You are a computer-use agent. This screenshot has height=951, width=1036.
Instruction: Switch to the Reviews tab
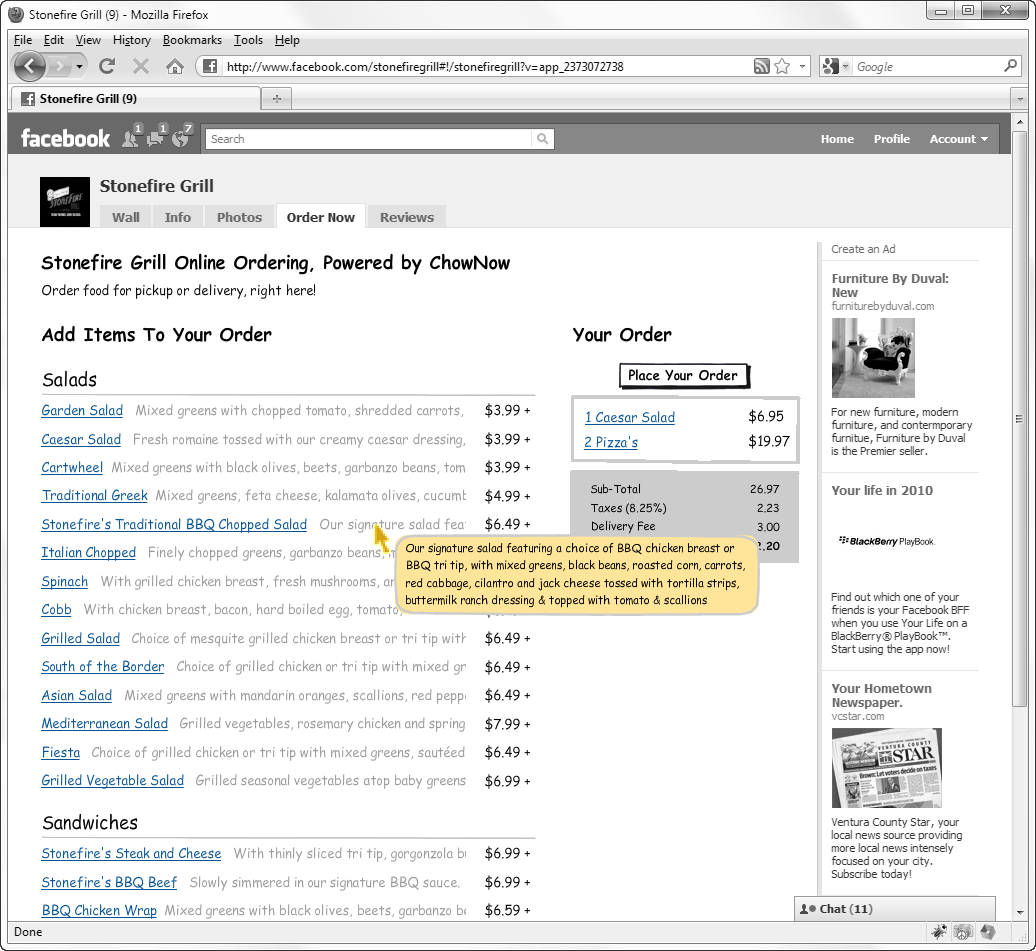406,217
